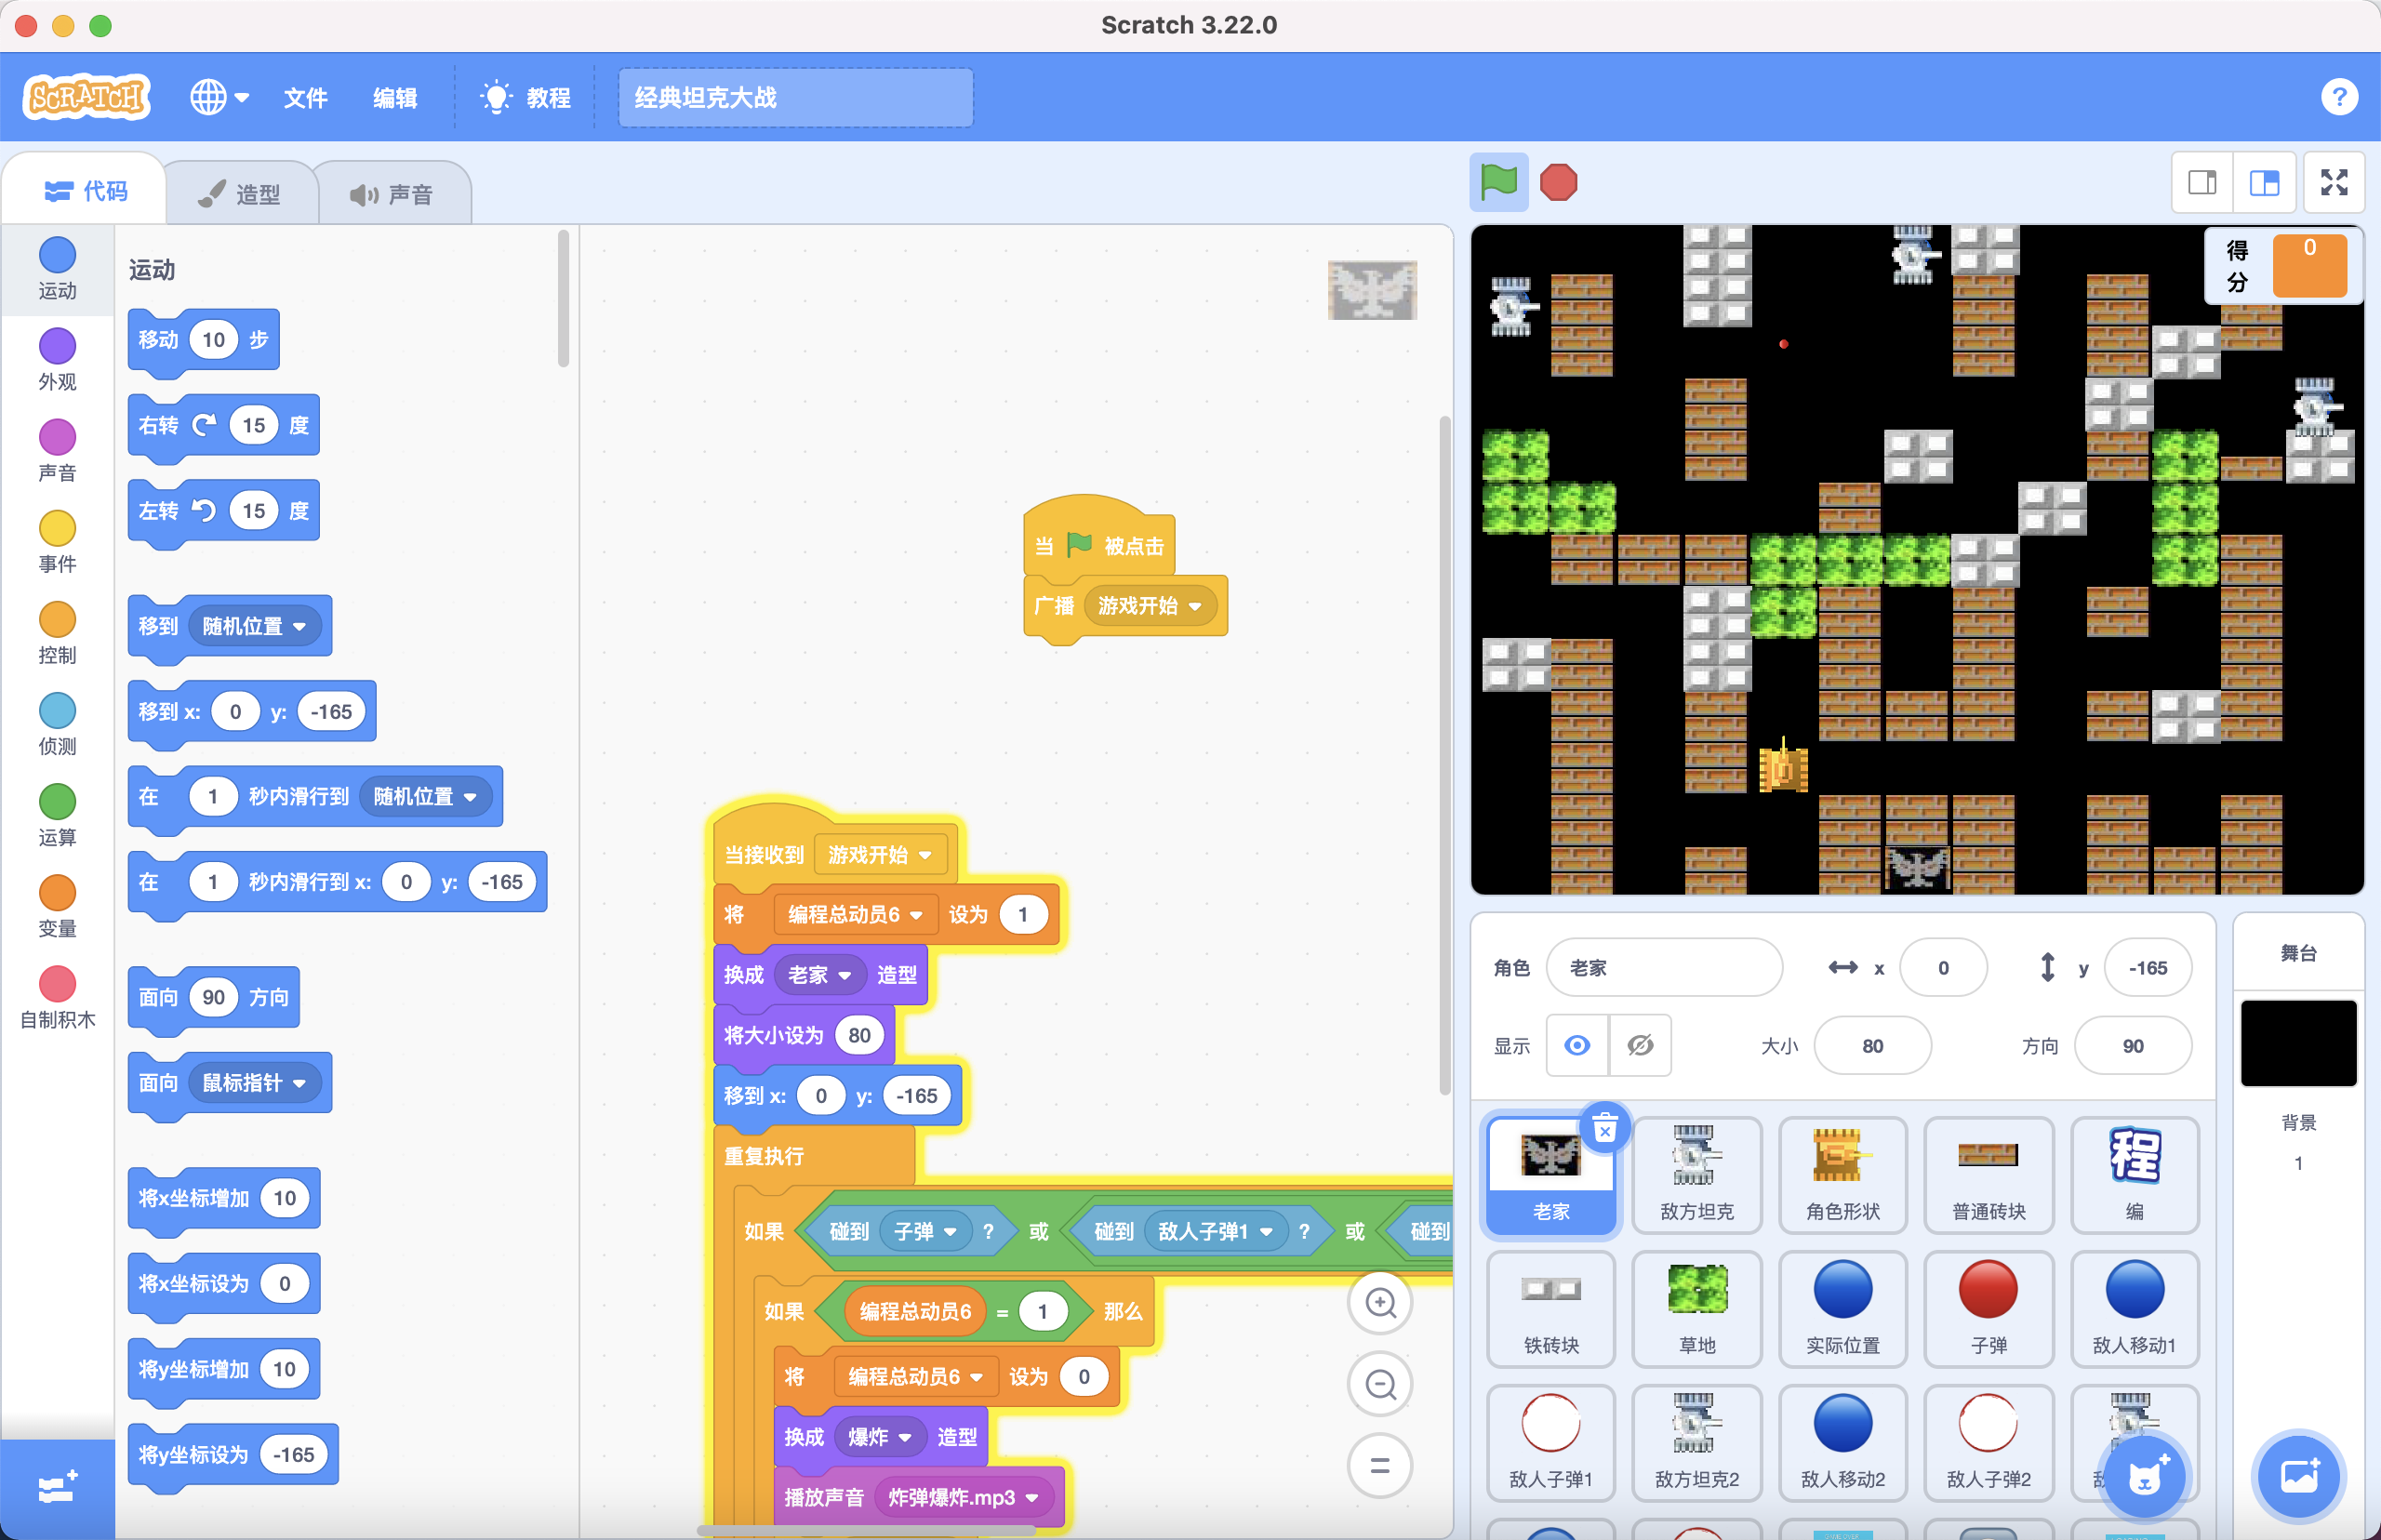
Task: Select the 自制积木 my blocks category
Action: point(57,997)
